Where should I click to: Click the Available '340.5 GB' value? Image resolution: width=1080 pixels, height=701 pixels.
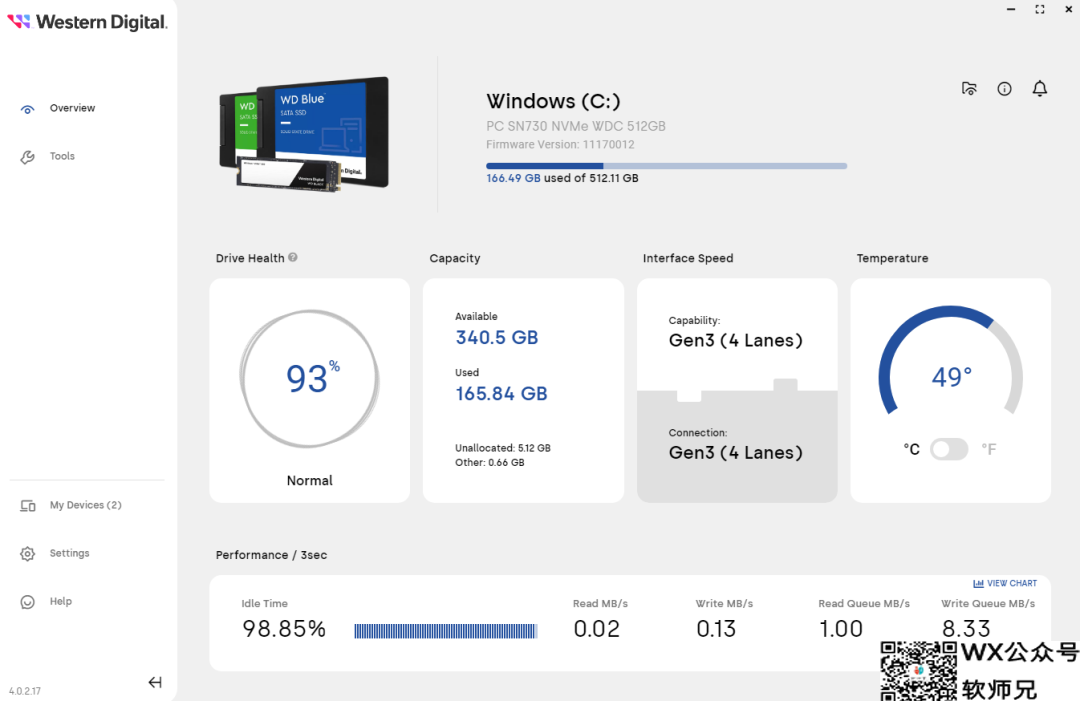point(497,337)
